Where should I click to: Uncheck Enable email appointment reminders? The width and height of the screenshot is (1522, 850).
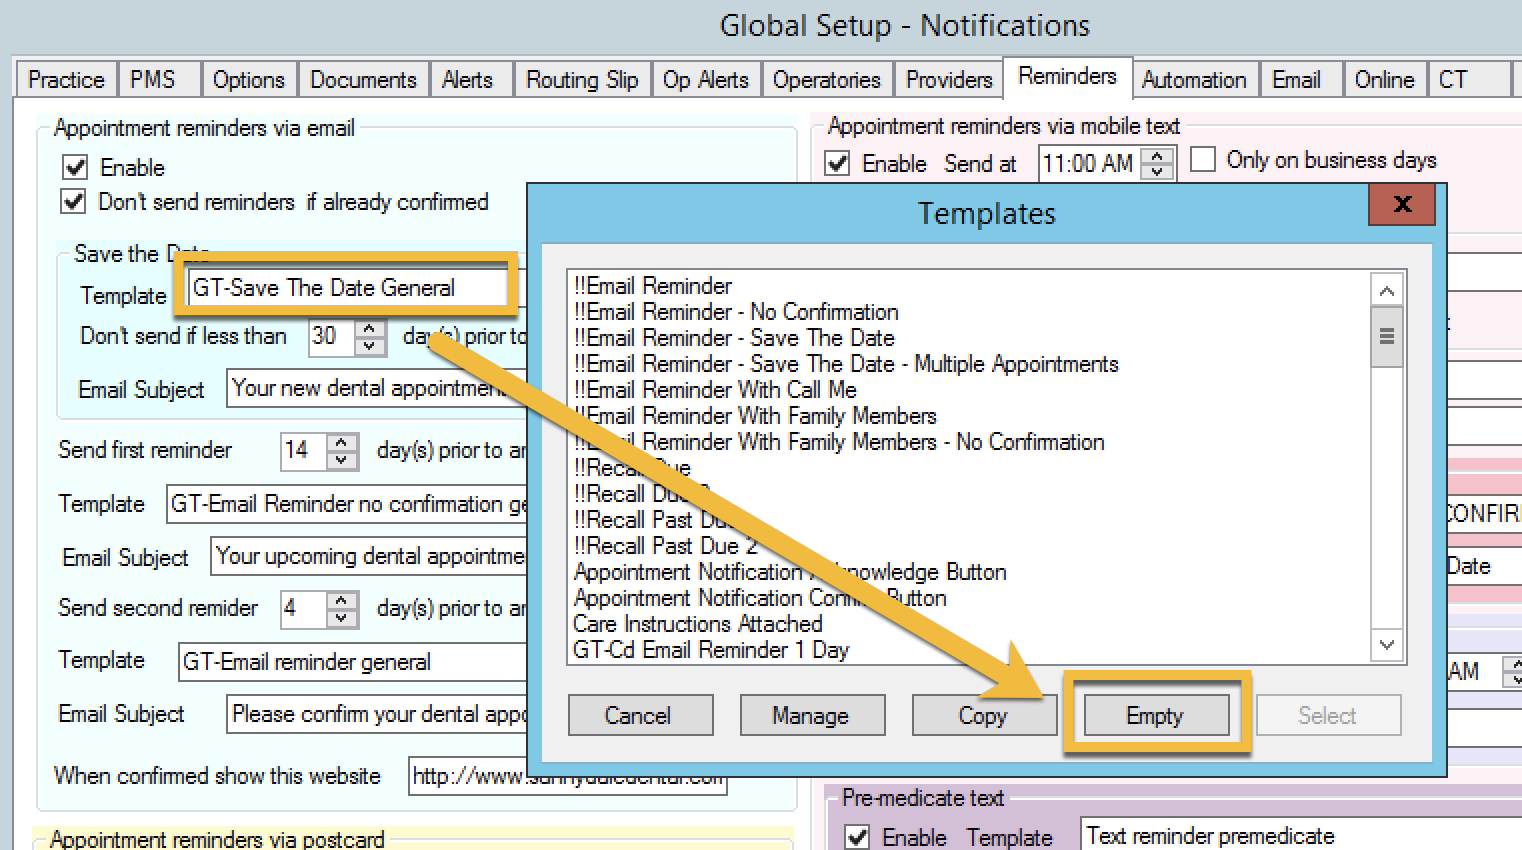pyautogui.click(x=76, y=167)
